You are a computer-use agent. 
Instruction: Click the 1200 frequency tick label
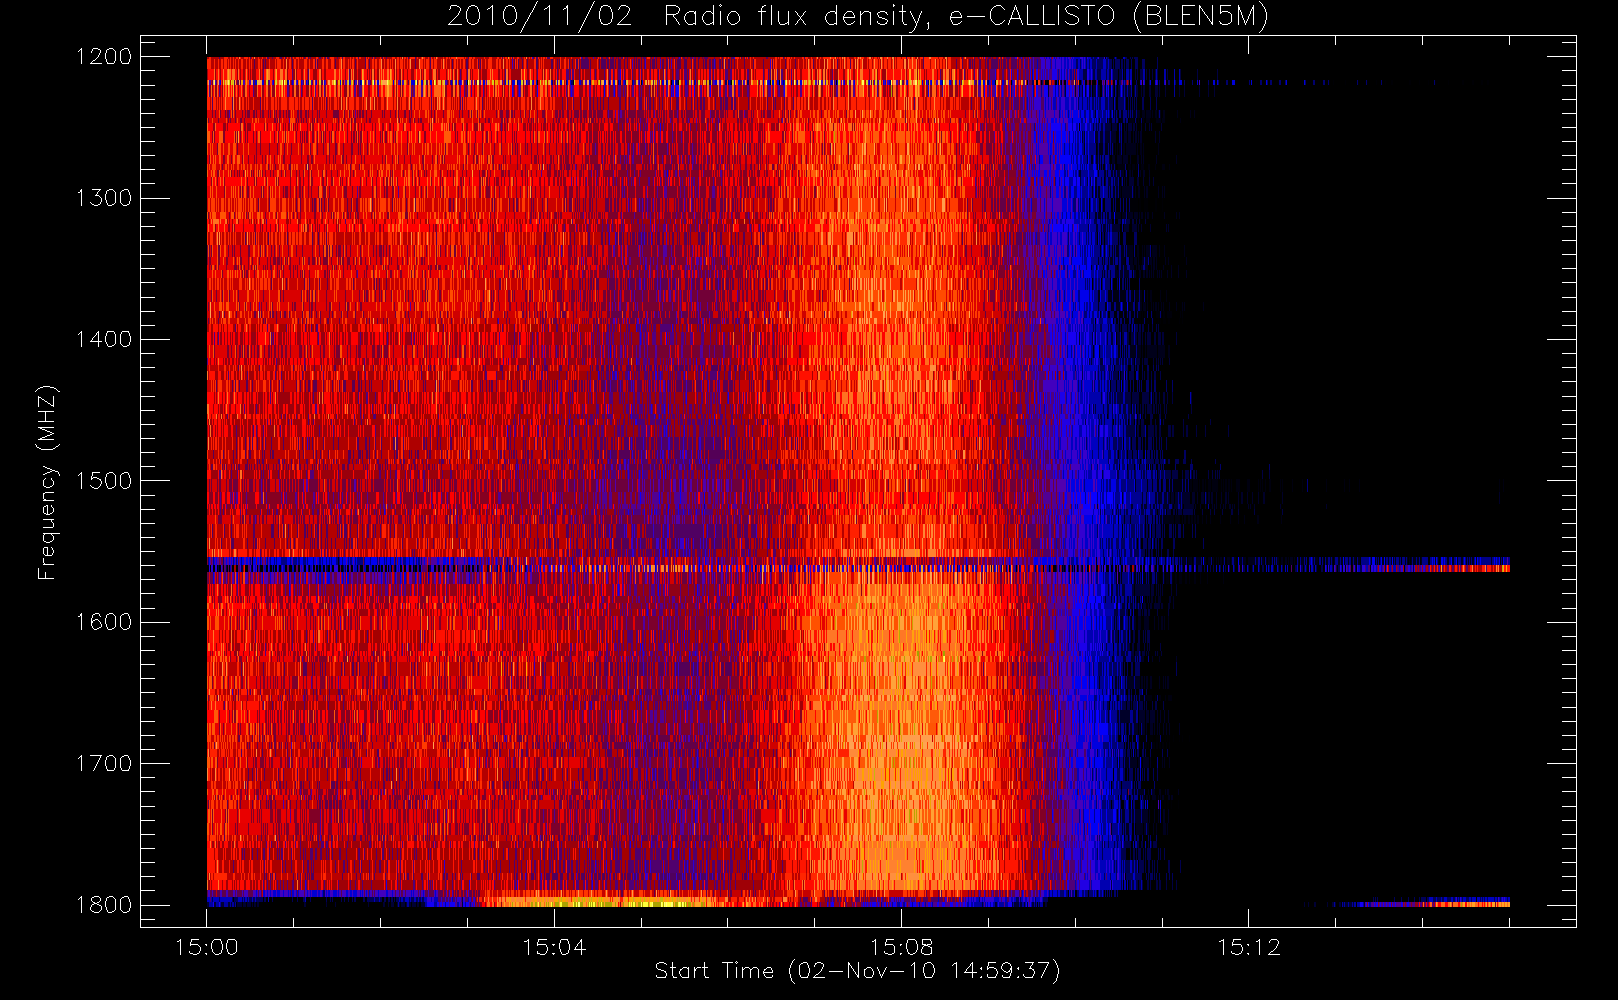click(x=104, y=57)
